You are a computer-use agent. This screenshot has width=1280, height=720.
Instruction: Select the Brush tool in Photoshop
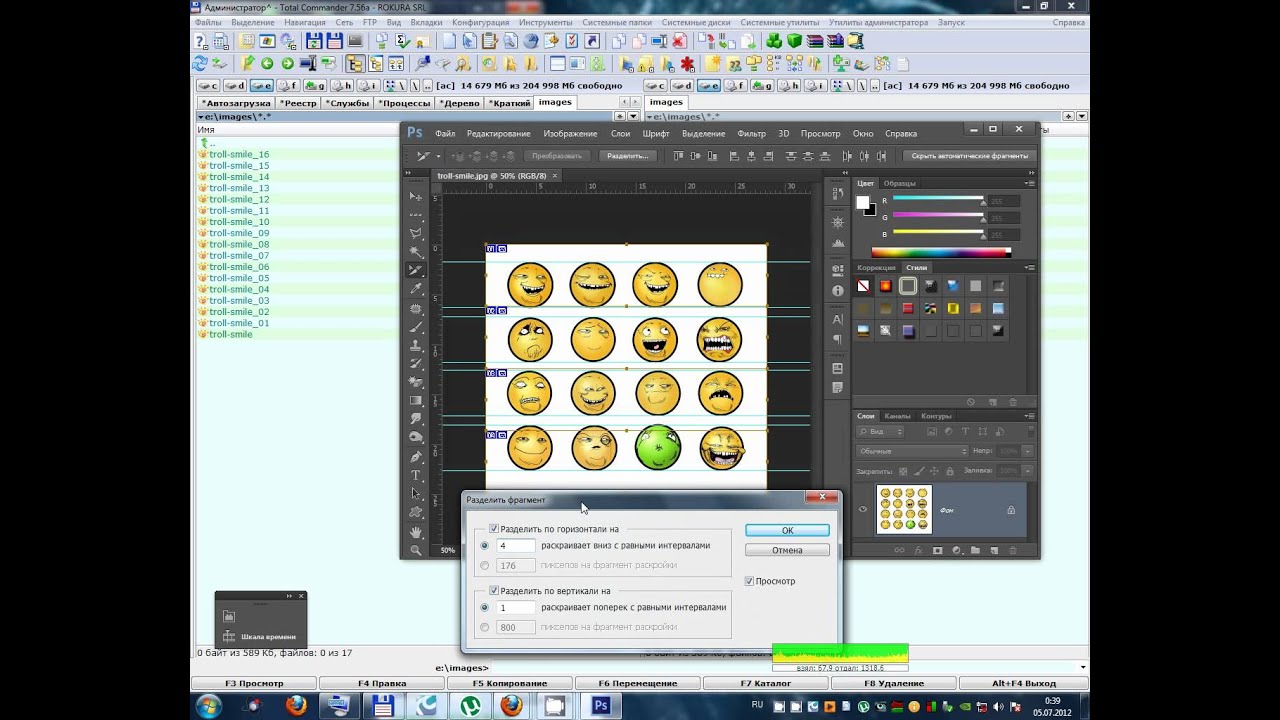point(416,326)
